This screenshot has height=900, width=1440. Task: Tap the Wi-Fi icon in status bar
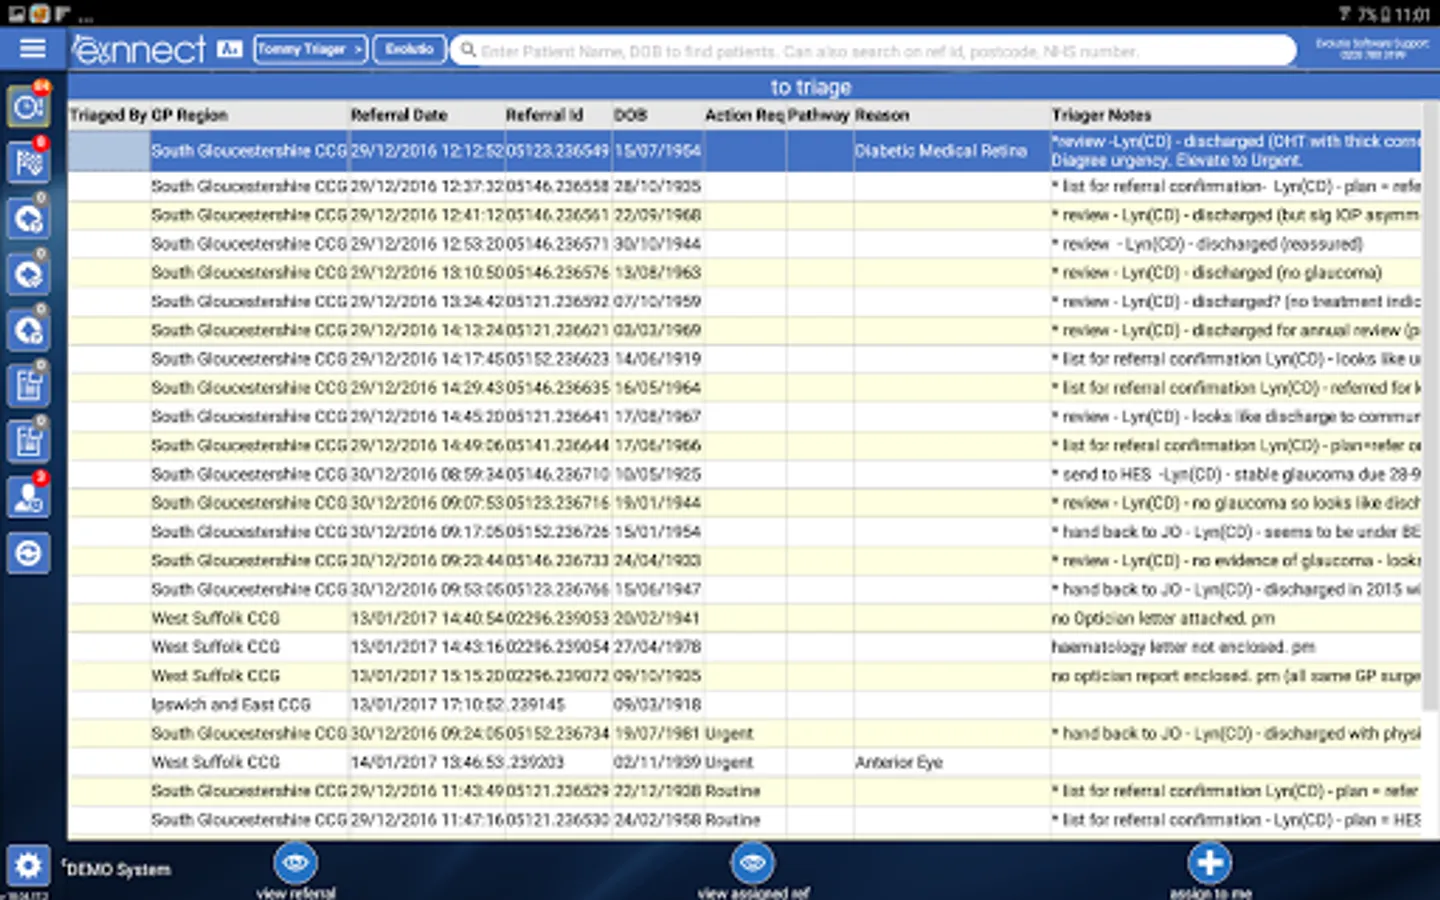(1346, 14)
